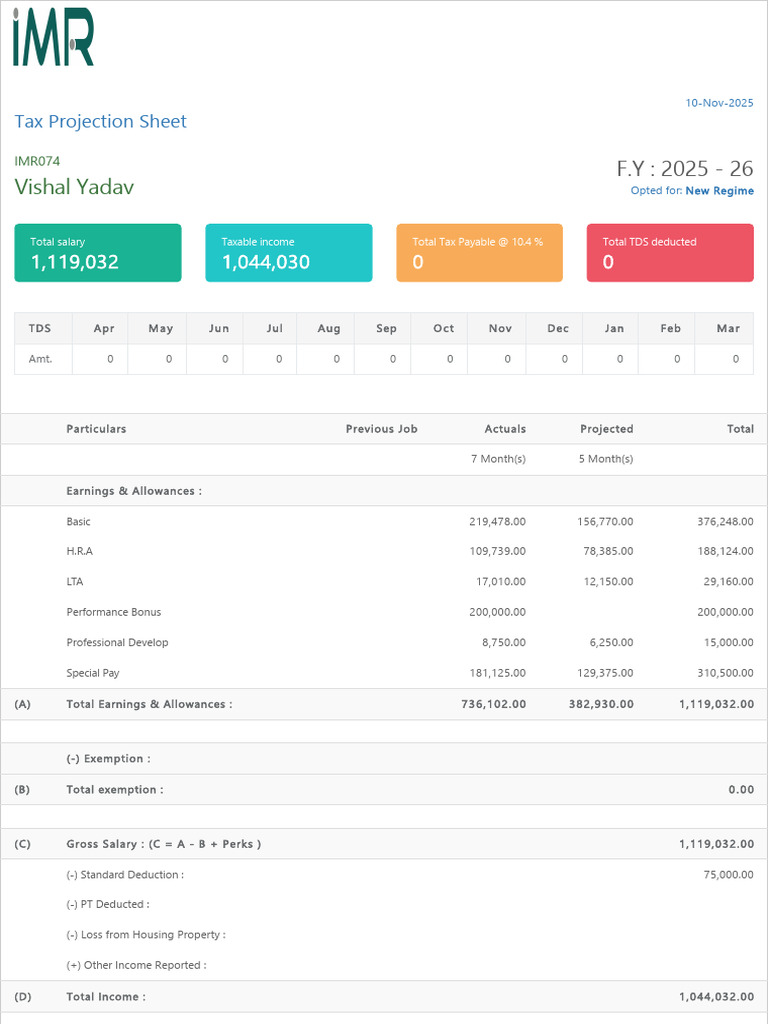Click Basic total 376,248.00
768x1024 pixels.
tap(726, 522)
